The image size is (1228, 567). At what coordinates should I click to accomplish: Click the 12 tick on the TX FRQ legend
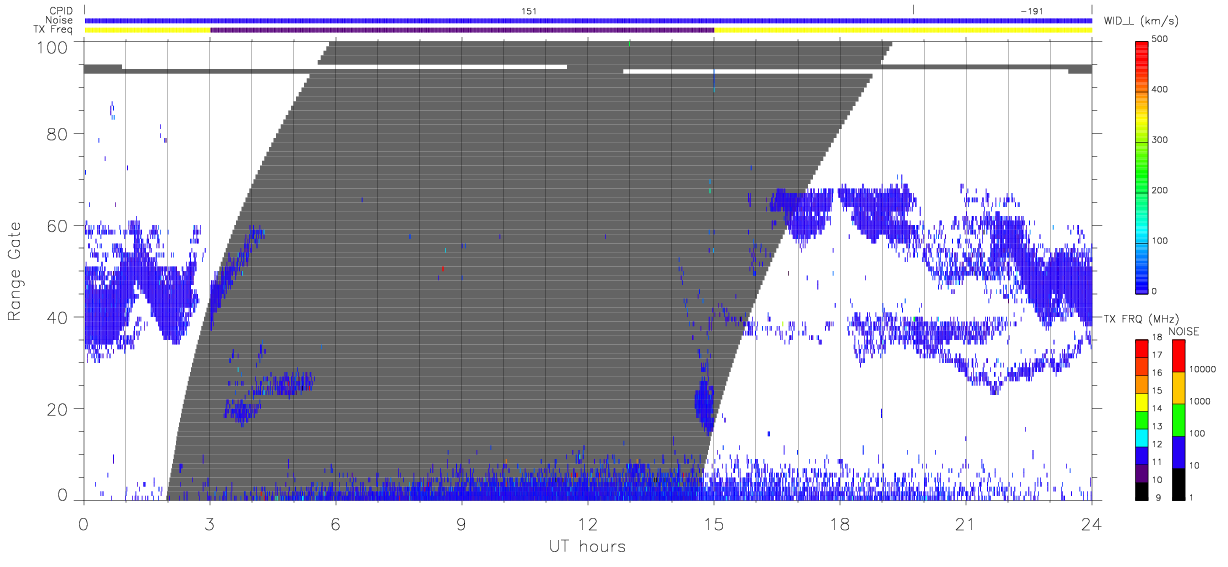pos(1157,444)
